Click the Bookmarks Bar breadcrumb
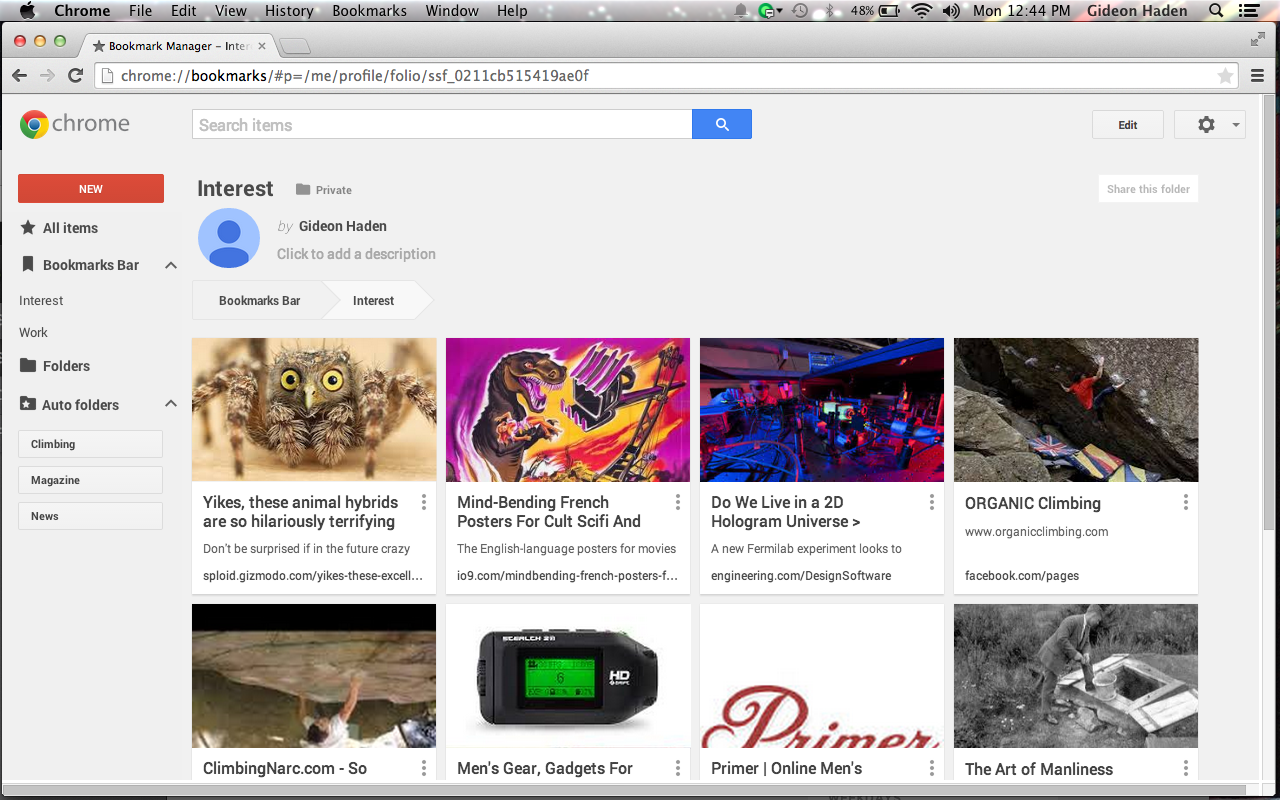The width and height of the screenshot is (1280, 800). click(259, 300)
